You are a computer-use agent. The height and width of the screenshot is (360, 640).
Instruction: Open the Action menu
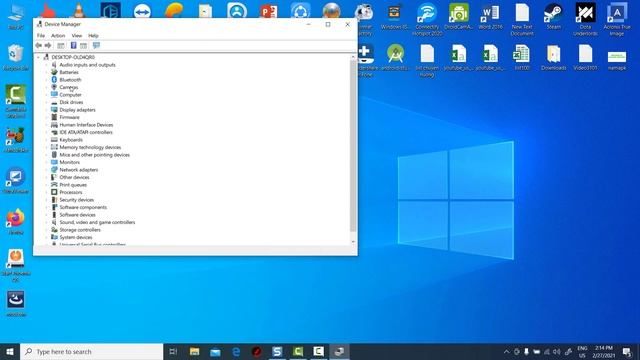(58, 36)
